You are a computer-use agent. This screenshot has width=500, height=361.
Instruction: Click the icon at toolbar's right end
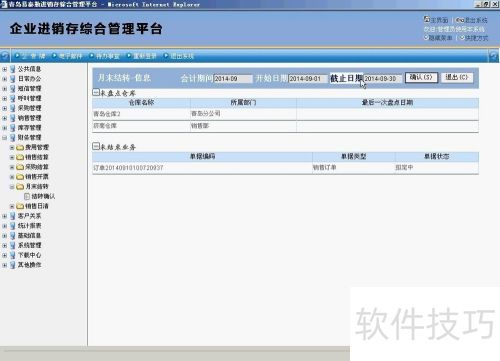494,56
